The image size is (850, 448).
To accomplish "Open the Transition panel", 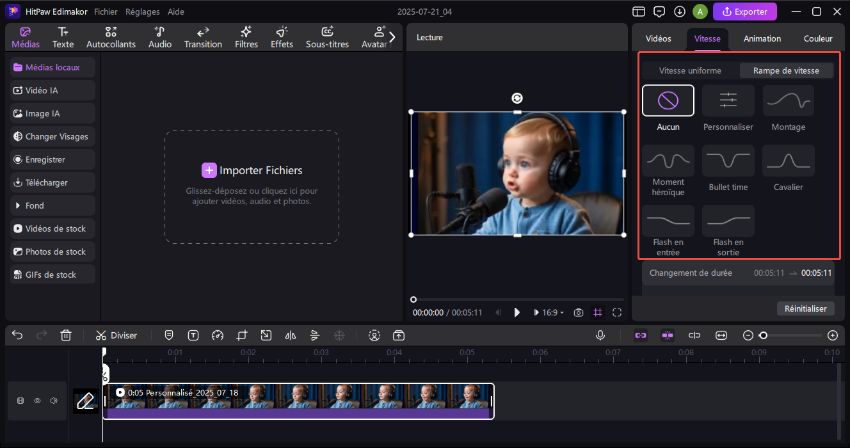I will coord(203,37).
